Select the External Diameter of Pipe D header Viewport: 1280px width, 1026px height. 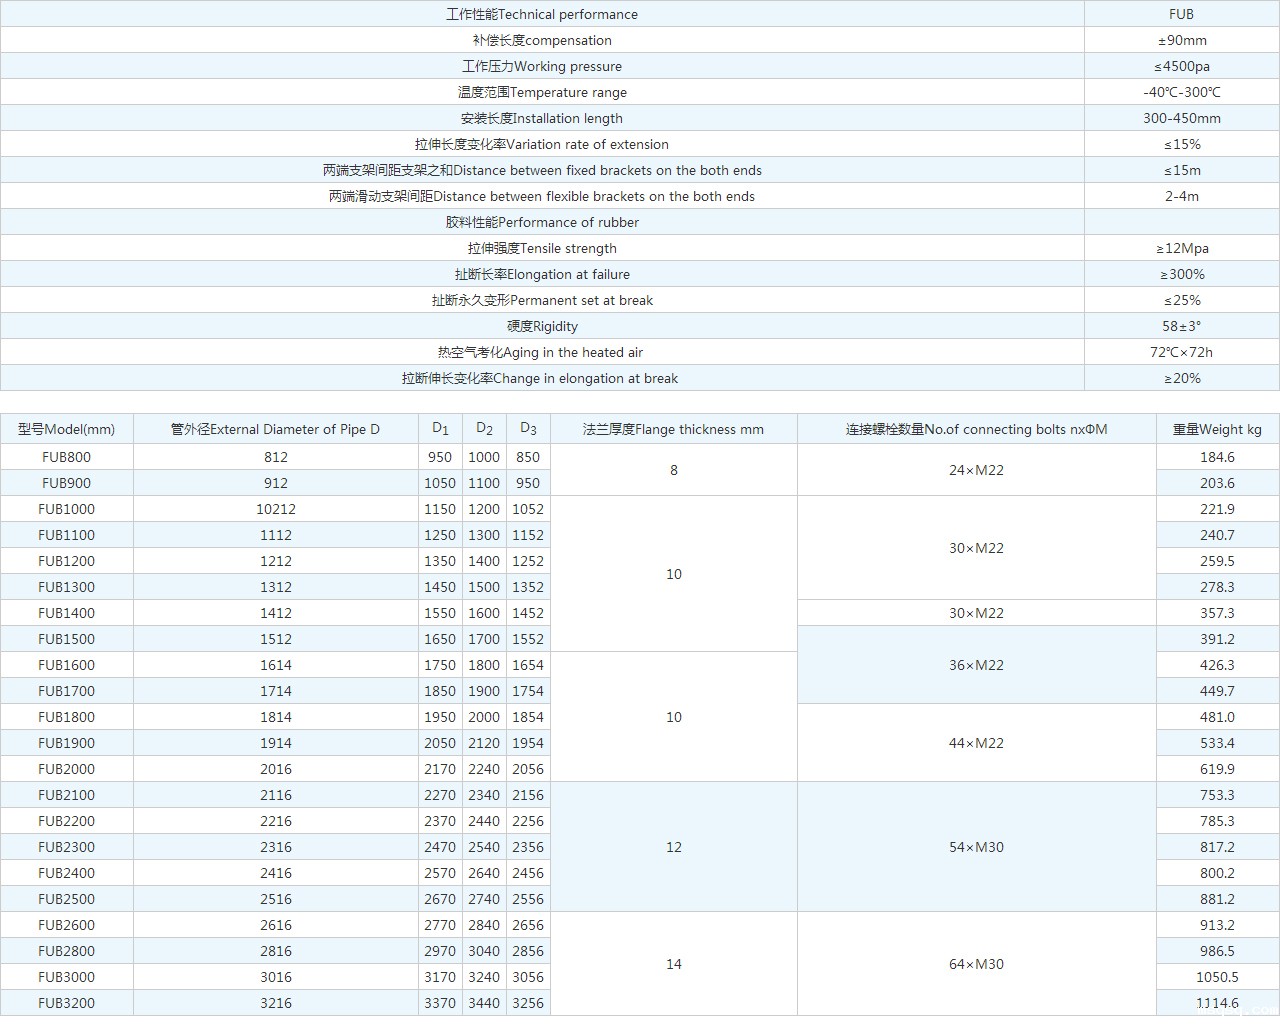point(275,429)
